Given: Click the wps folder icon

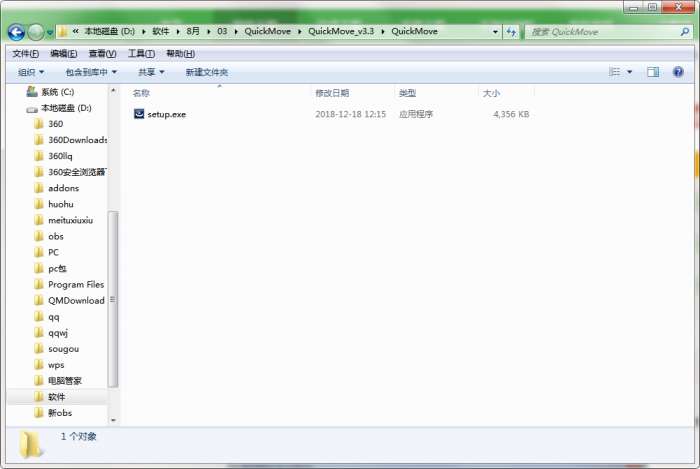Looking at the screenshot, I should click(x=39, y=365).
